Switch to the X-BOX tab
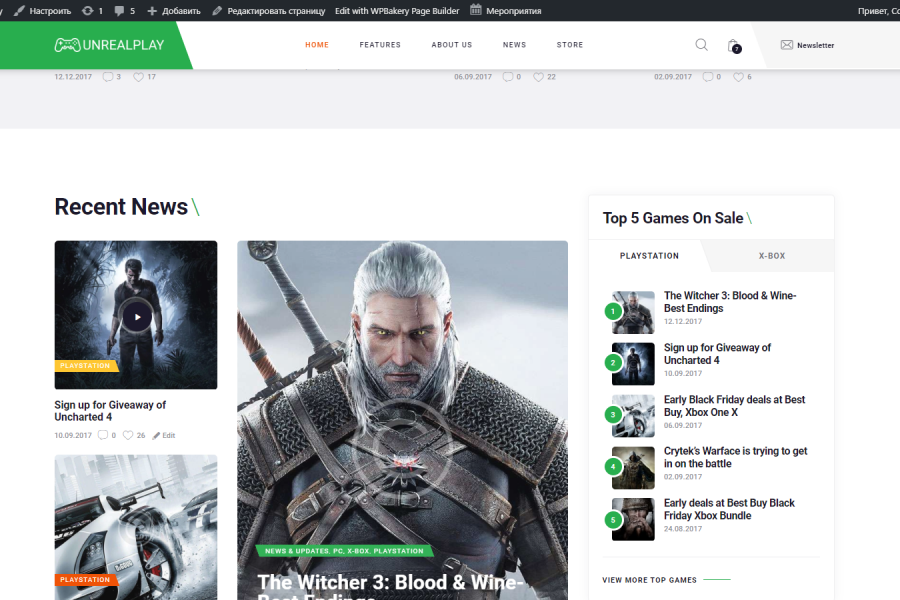 [772, 256]
